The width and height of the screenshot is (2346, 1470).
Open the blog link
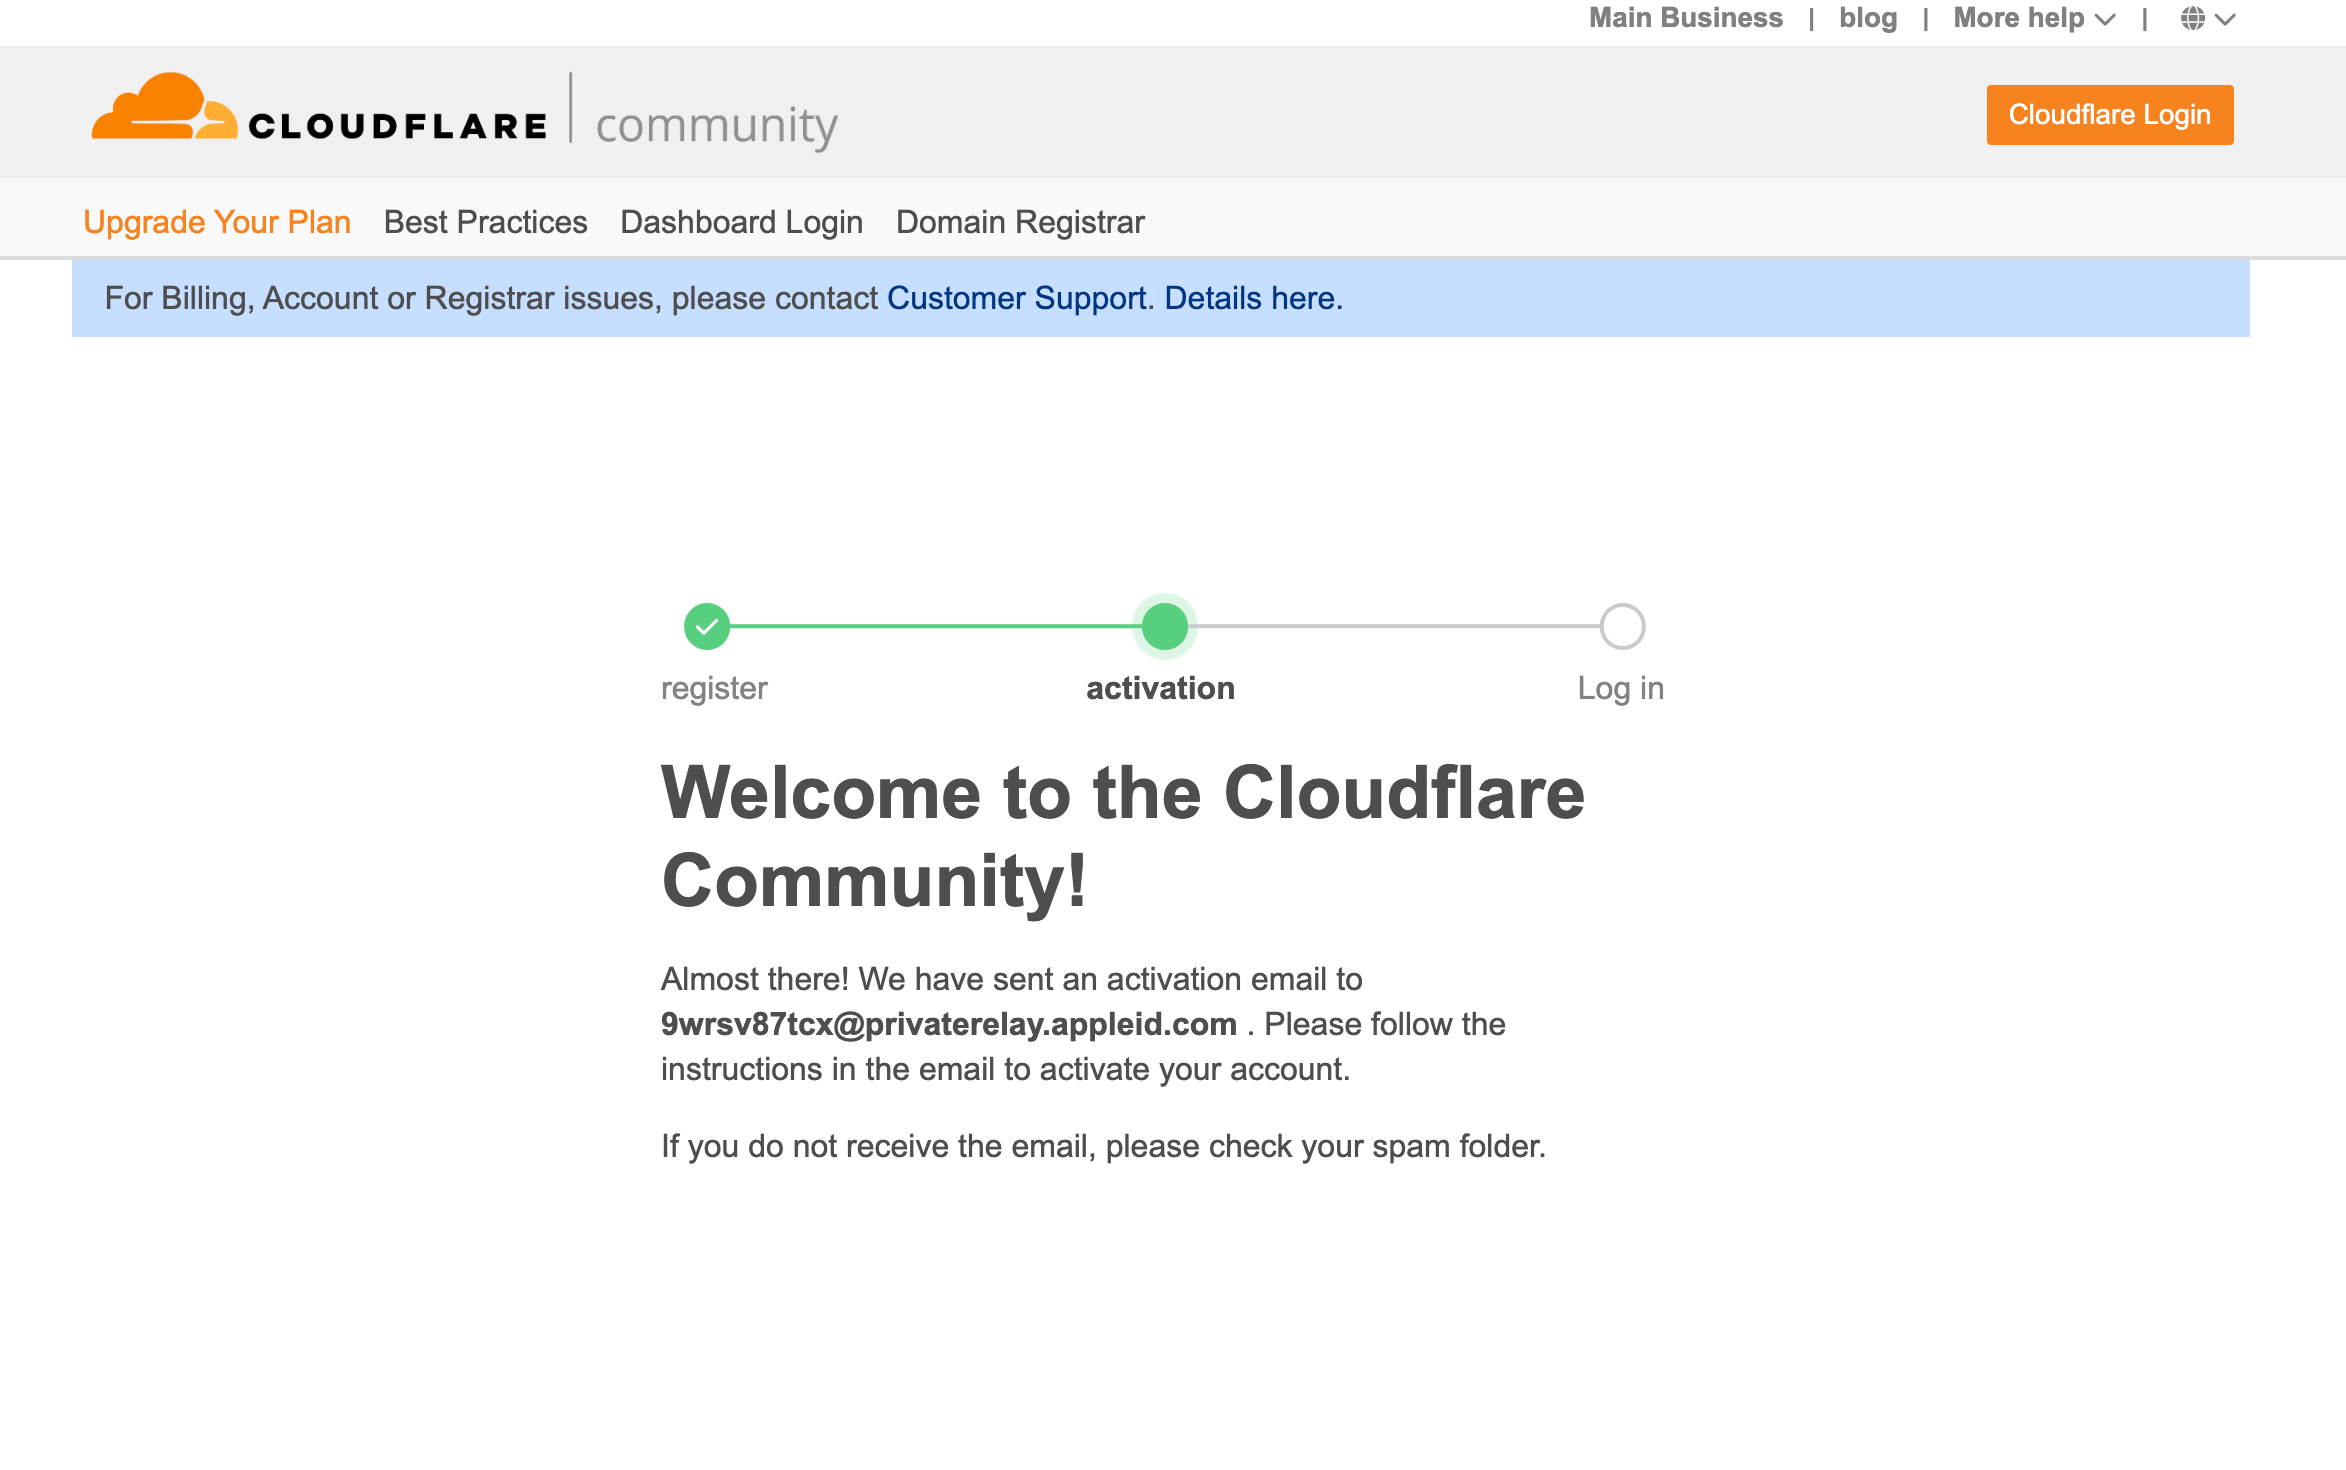click(1867, 19)
